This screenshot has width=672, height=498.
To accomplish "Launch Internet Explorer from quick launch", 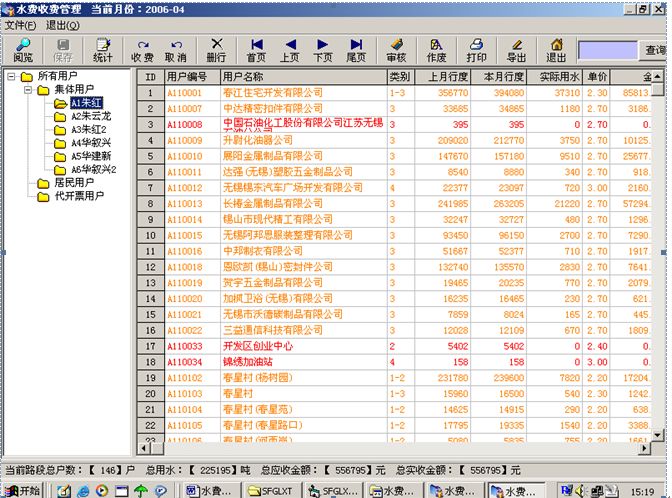I will coord(83,491).
